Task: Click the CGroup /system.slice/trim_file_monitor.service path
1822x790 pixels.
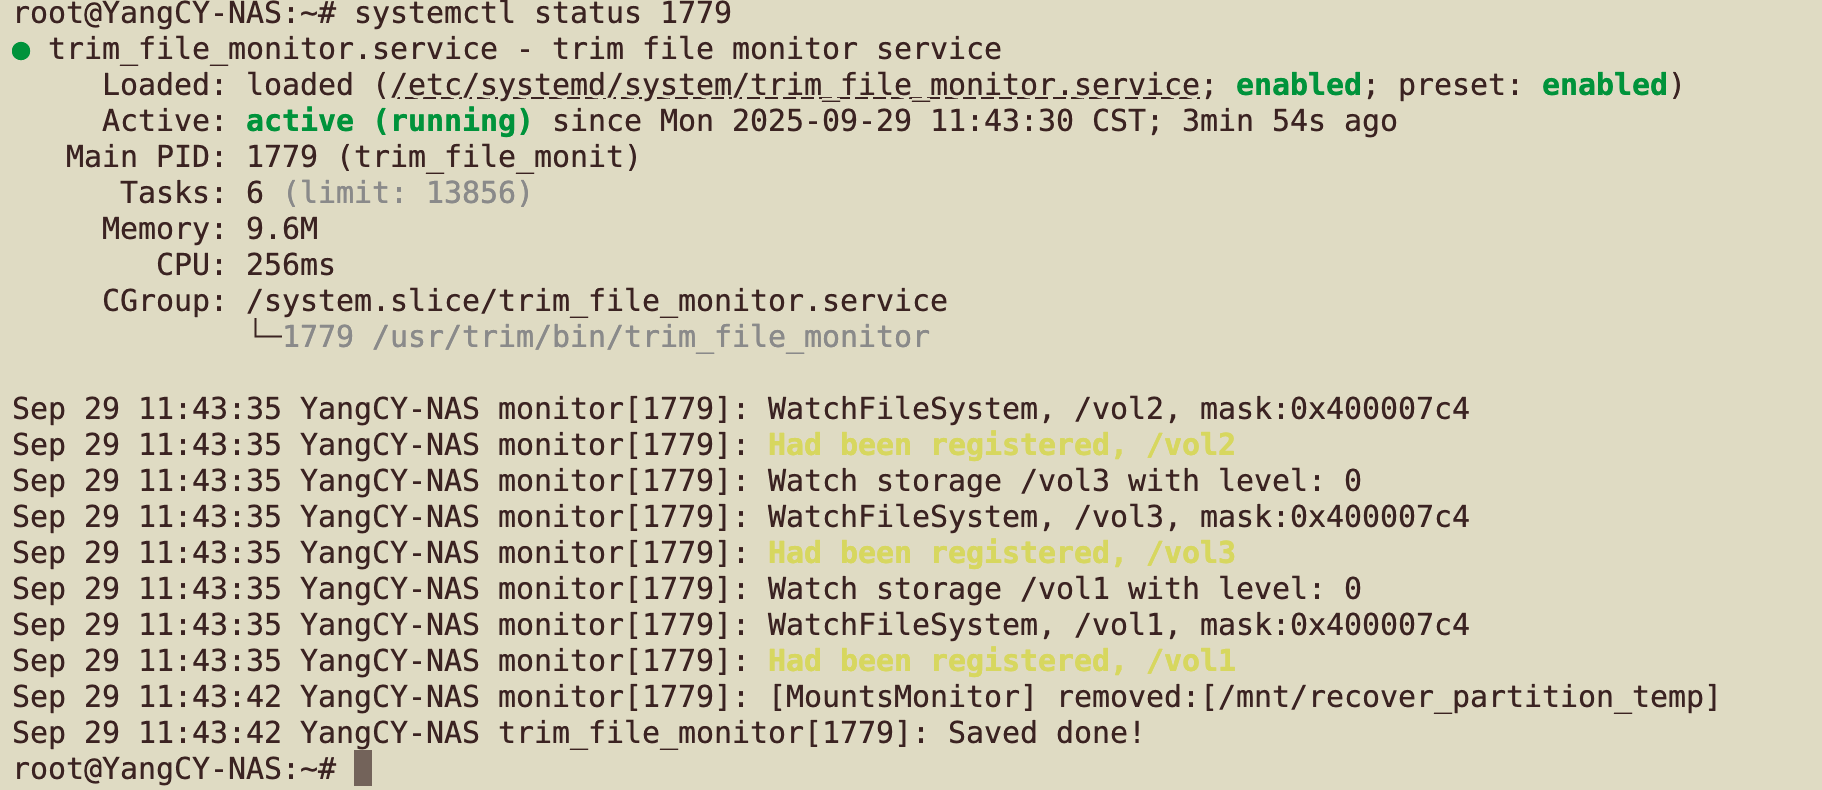Action: [x=596, y=301]
